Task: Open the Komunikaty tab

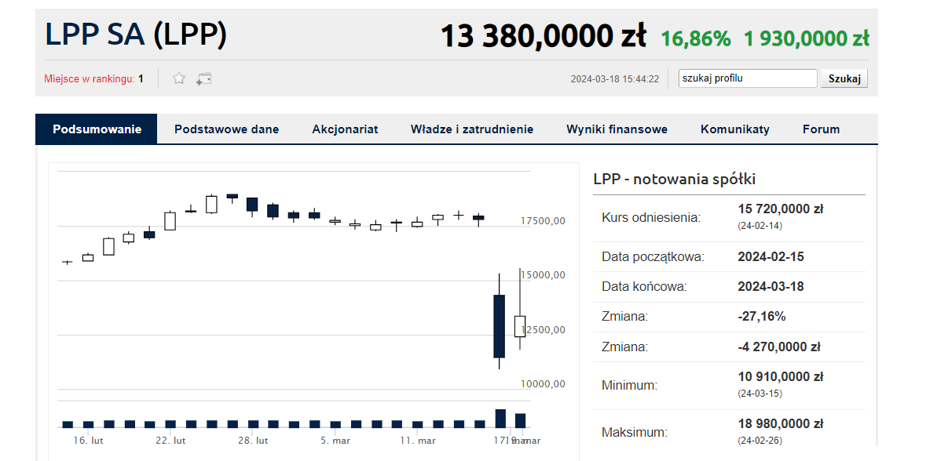Action: [735, 129]
